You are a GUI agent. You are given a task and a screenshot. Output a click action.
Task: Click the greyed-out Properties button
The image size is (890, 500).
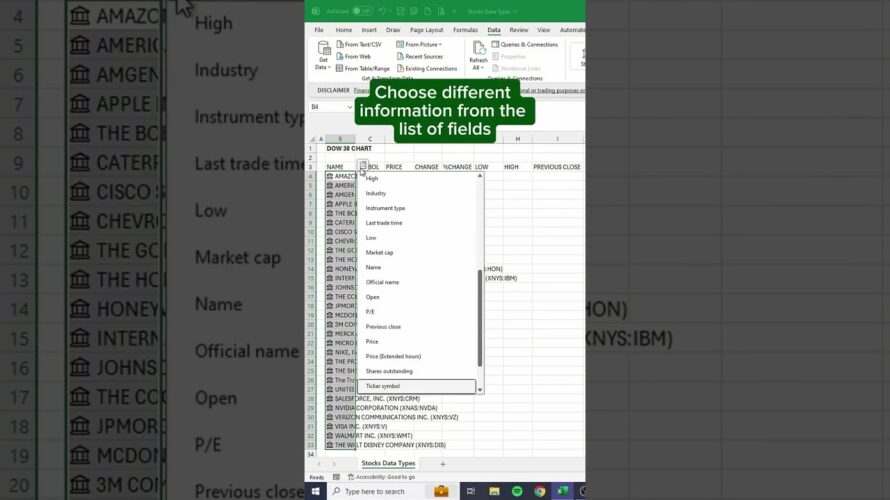click(509, 56)
